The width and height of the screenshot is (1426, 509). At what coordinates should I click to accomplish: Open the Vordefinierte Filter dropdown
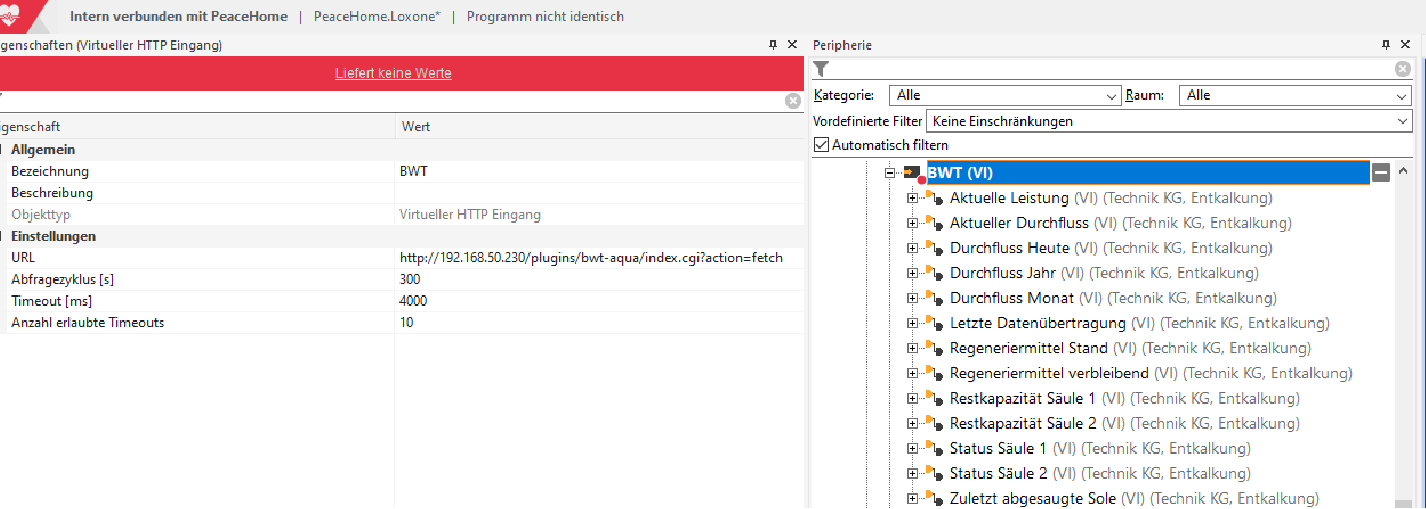1169,121
